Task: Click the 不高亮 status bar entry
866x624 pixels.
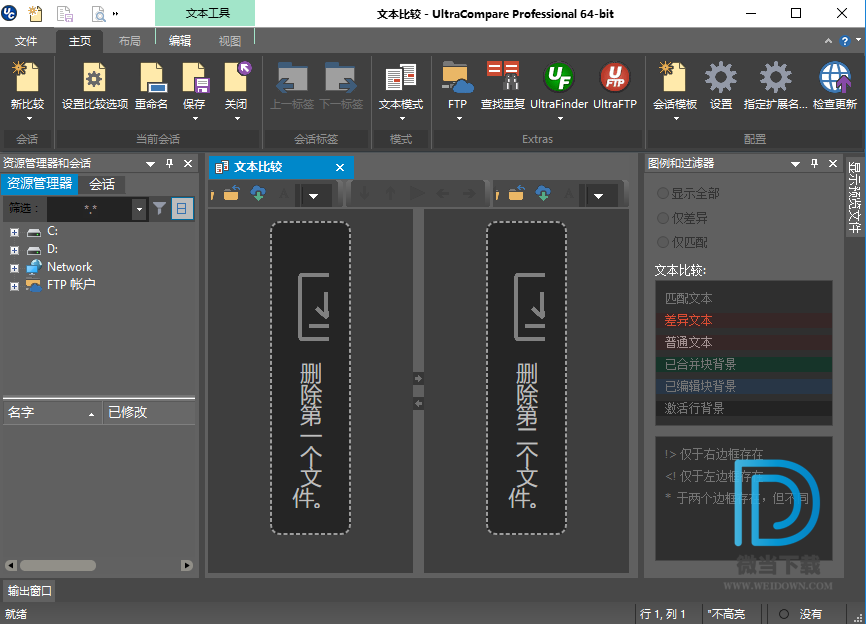Action: pos(727,614)
